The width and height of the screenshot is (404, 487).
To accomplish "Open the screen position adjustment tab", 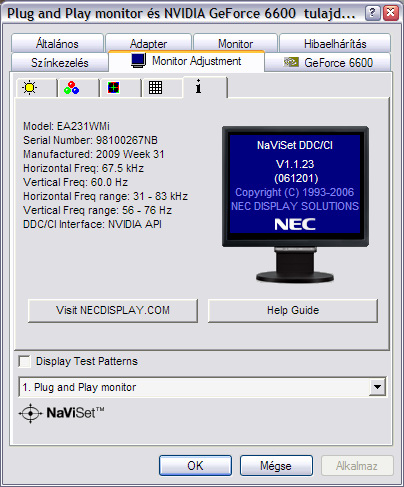I will [x=120, y=88].
